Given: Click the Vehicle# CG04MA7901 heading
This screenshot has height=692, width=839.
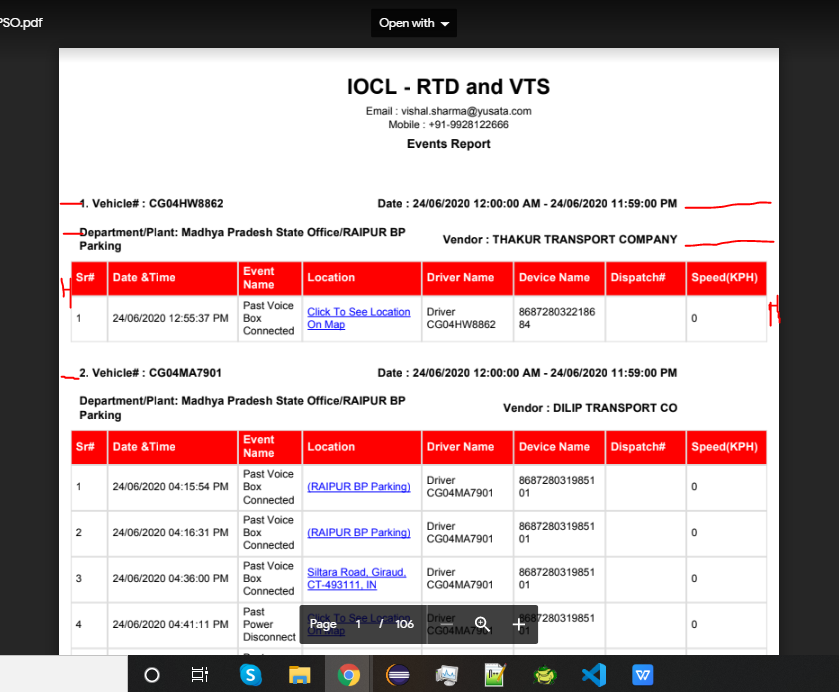Looking at the screenshot, I should tap(150, 373).
